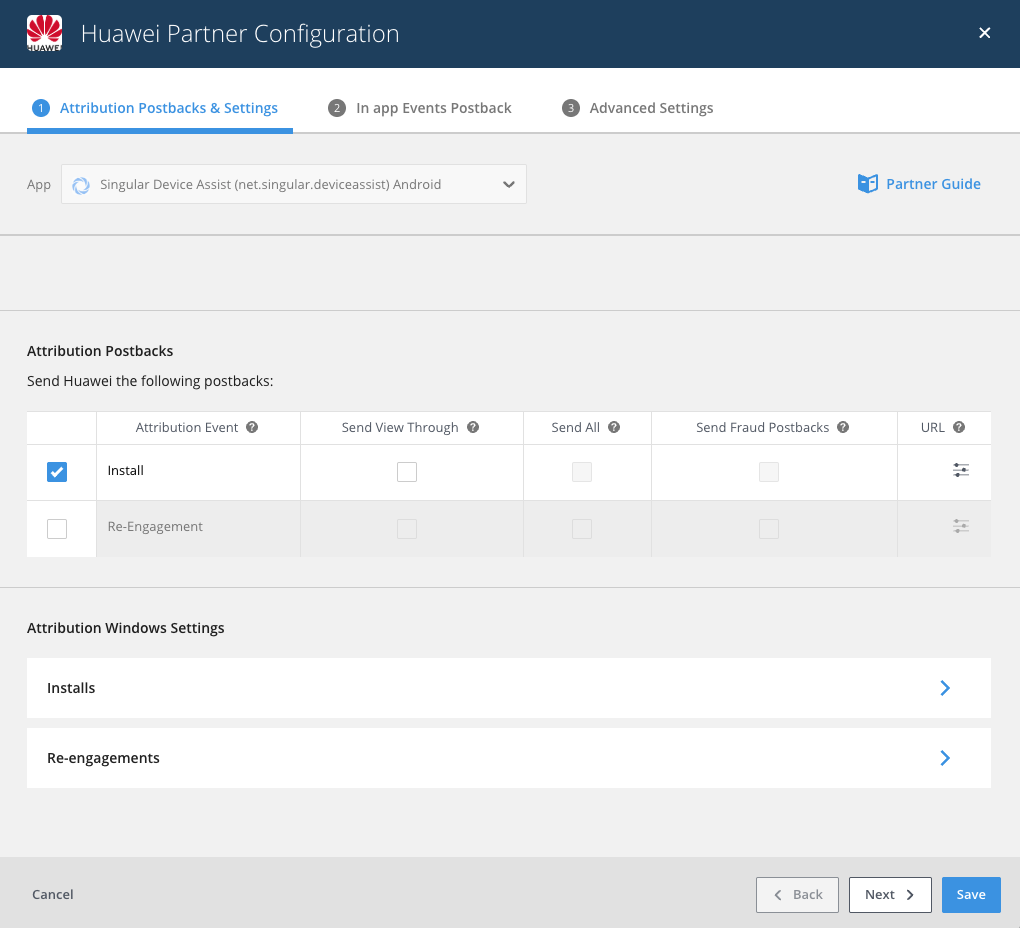Image resolution: width=1020 pixels, height=928 pixels.
Task: Click 'Send Huawei the following postbacks:' text
Action: pos(150,381)
